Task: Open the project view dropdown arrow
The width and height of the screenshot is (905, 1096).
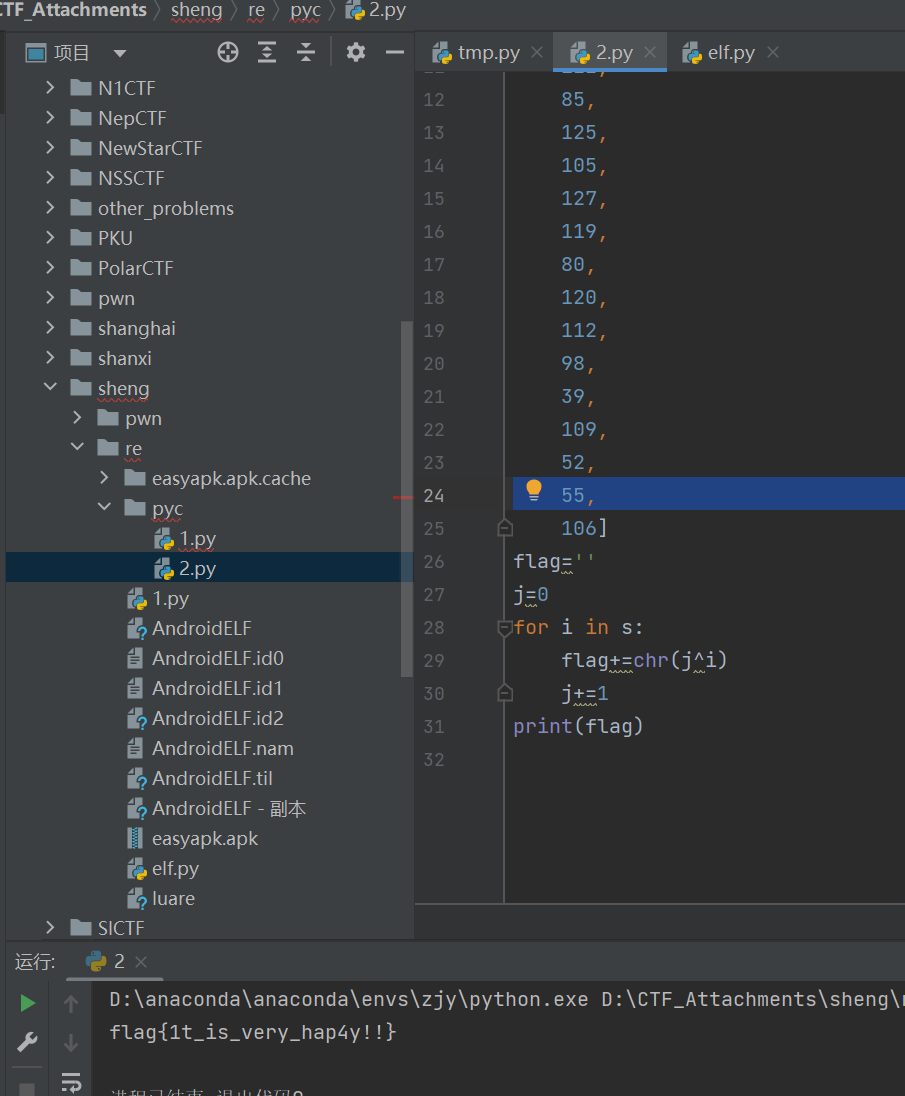Action: pyautogui.click(x=120, y=53)
